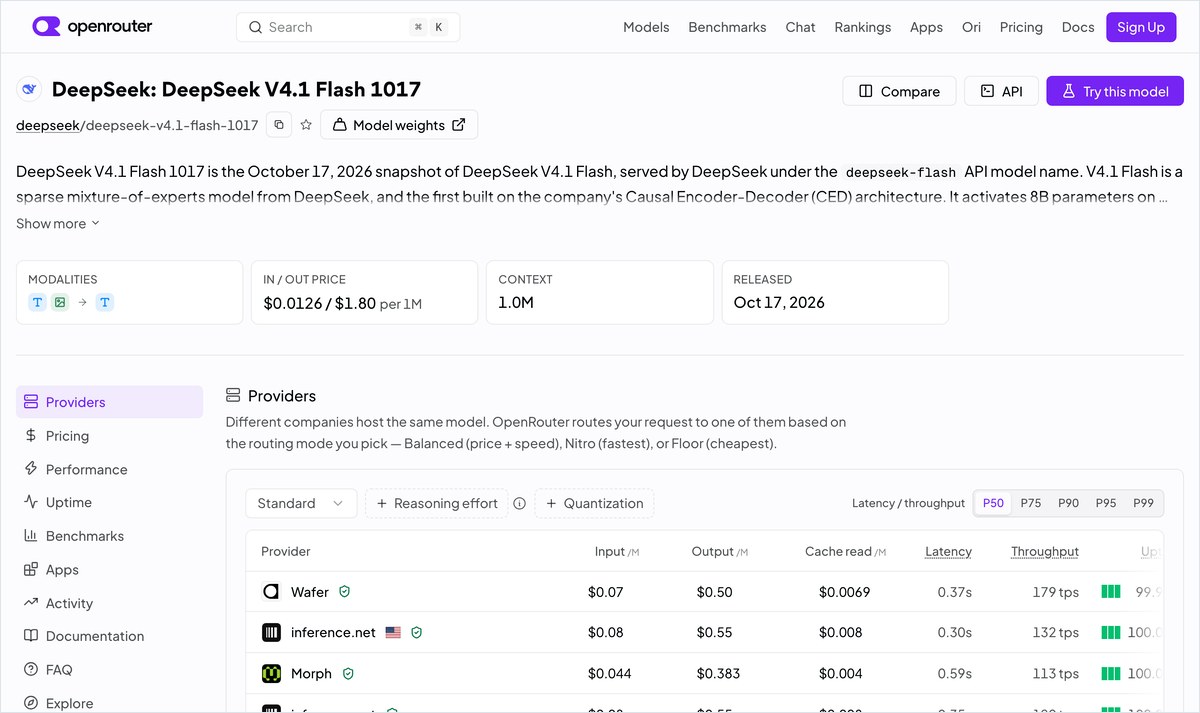Click the inference.net provider logo
1200x713 pixels.
[271, 632]
